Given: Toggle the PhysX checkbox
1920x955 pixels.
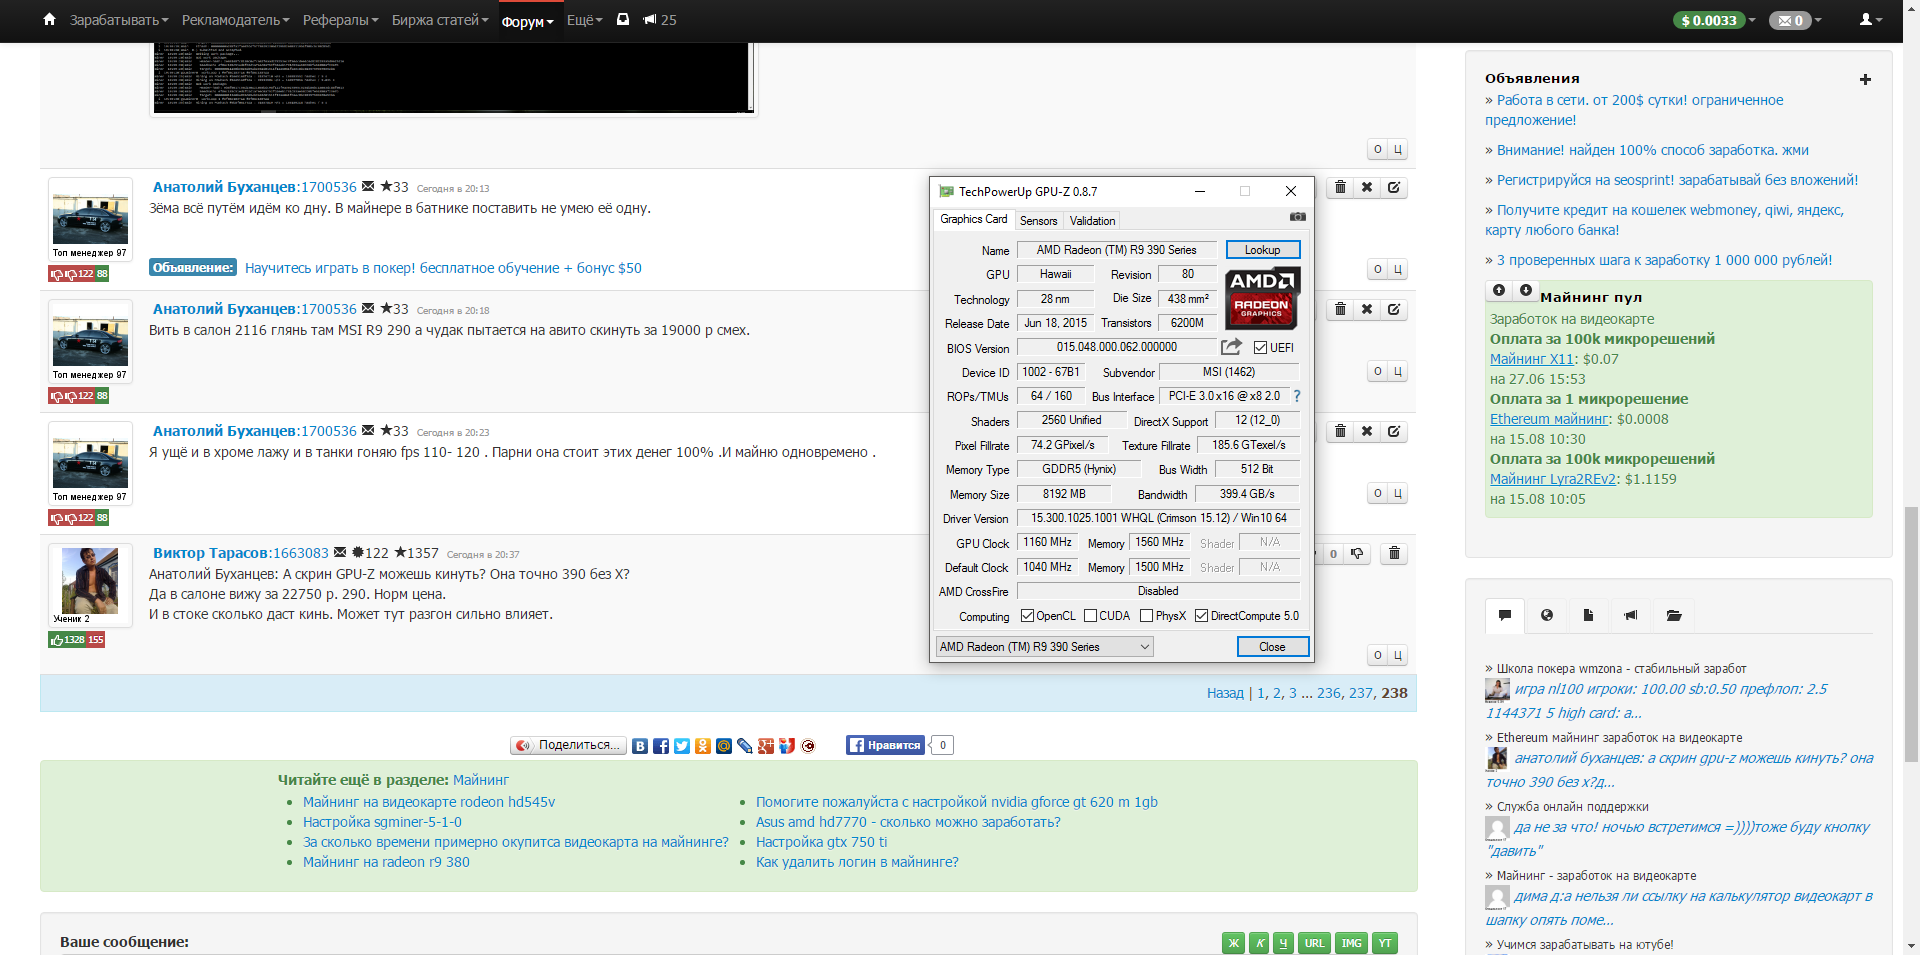Looking at the screenshot, I should coord(1147,616).
